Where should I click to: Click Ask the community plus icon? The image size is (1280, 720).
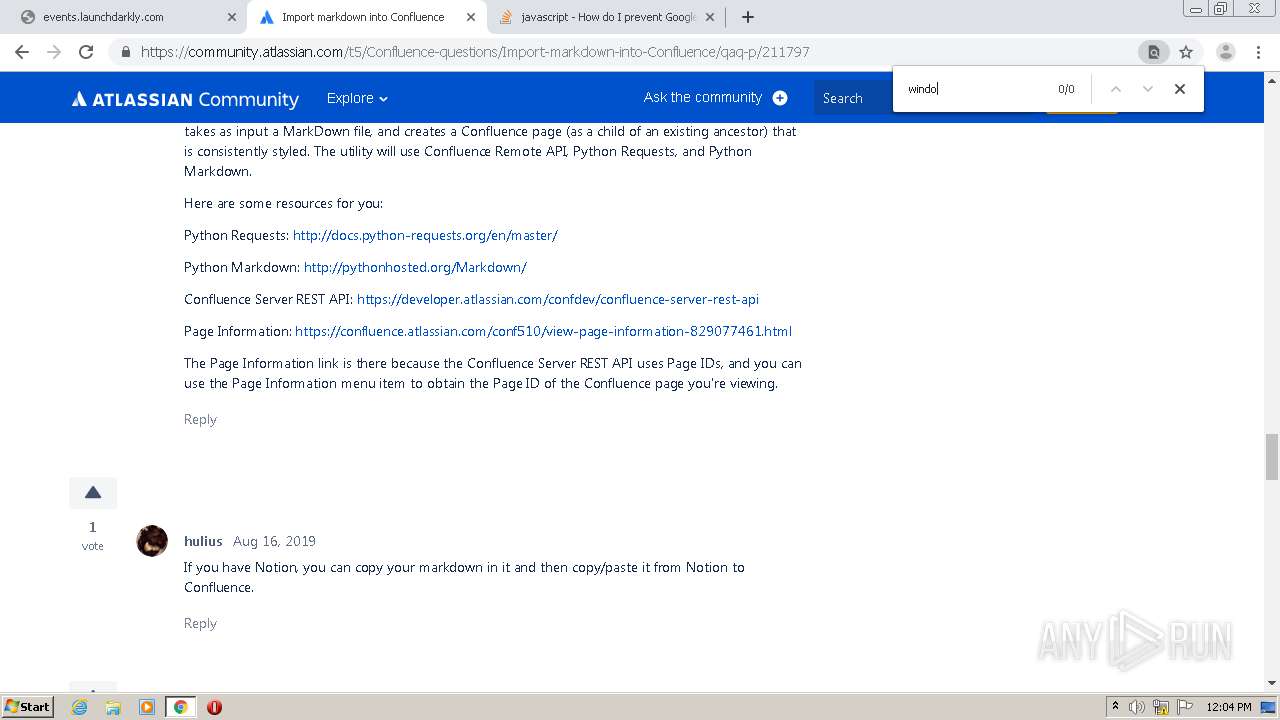(x=780, y=98)
